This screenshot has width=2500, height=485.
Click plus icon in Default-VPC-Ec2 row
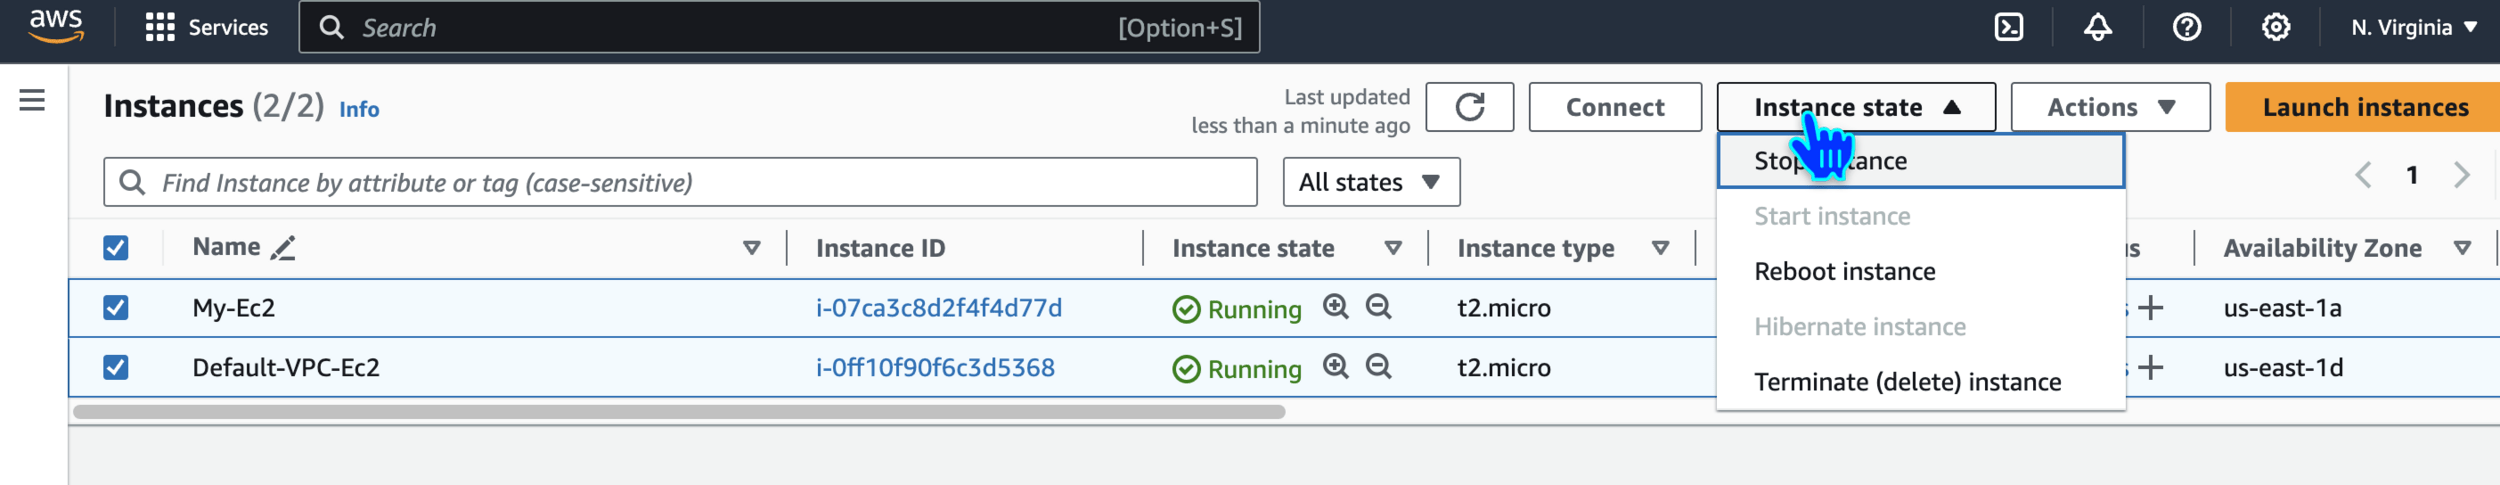(2150, 368)
